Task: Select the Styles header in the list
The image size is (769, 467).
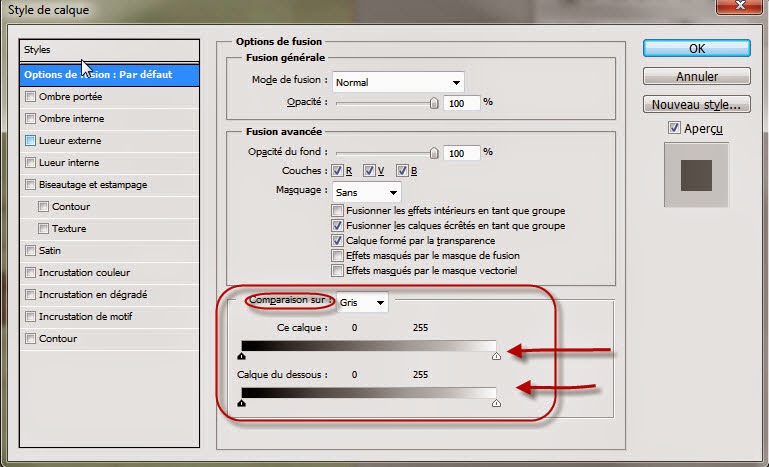Action: pos(109,50)
